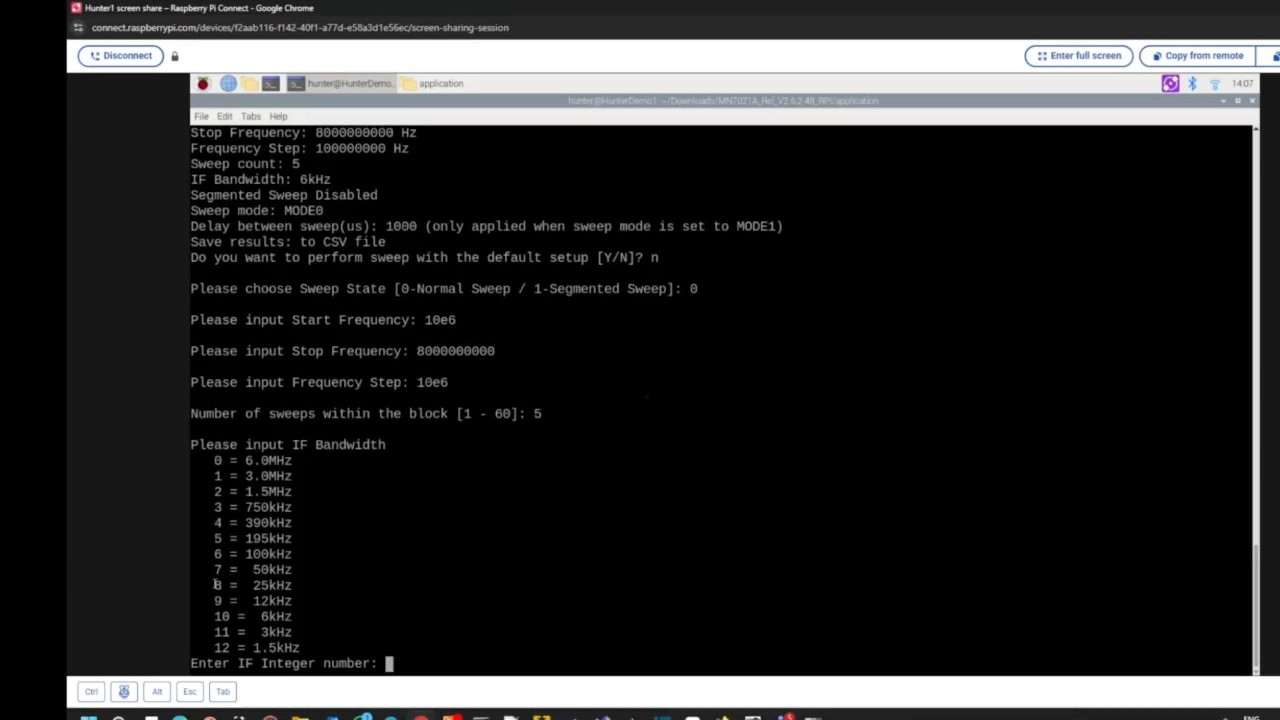
Task: Click 'Please input Frequency Step: 10e6' line
Action: point(319,382)
